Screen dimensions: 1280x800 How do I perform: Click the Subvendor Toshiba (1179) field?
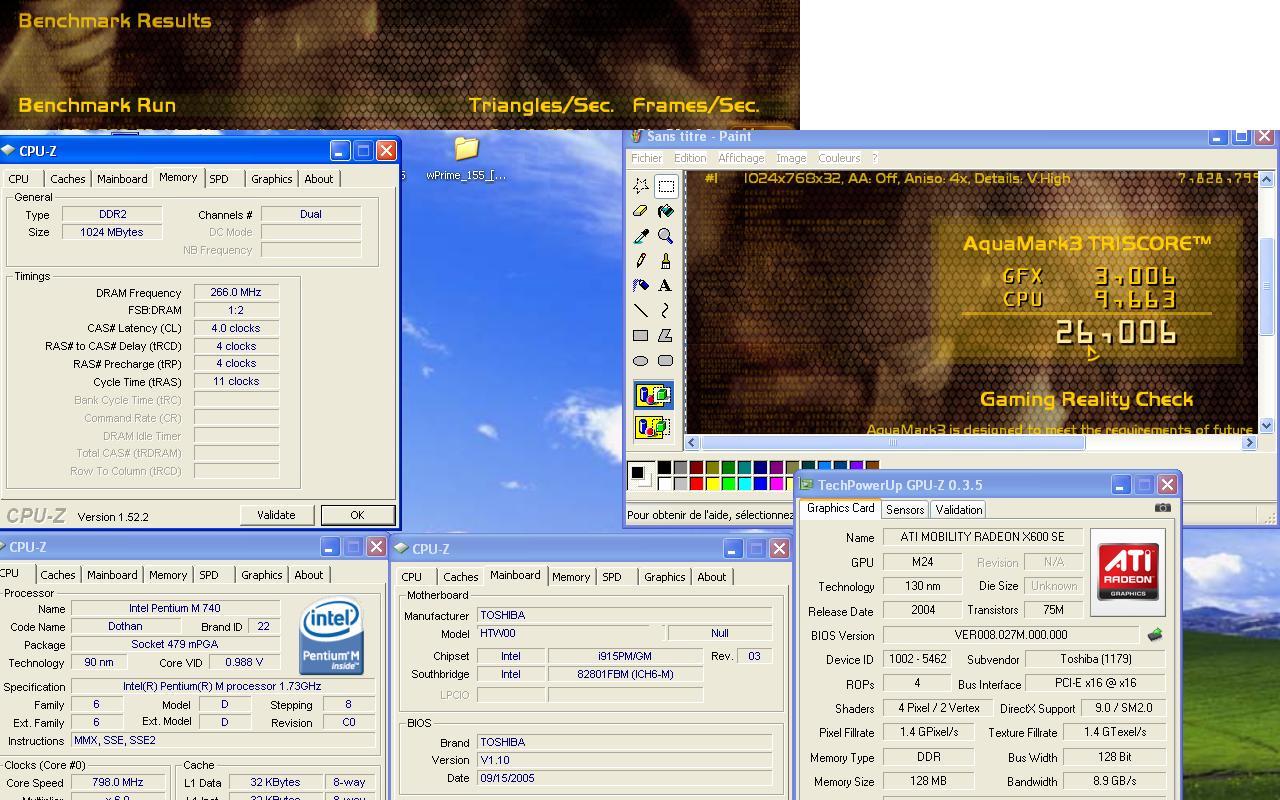pyautogui.click(x=1097, y=659)
